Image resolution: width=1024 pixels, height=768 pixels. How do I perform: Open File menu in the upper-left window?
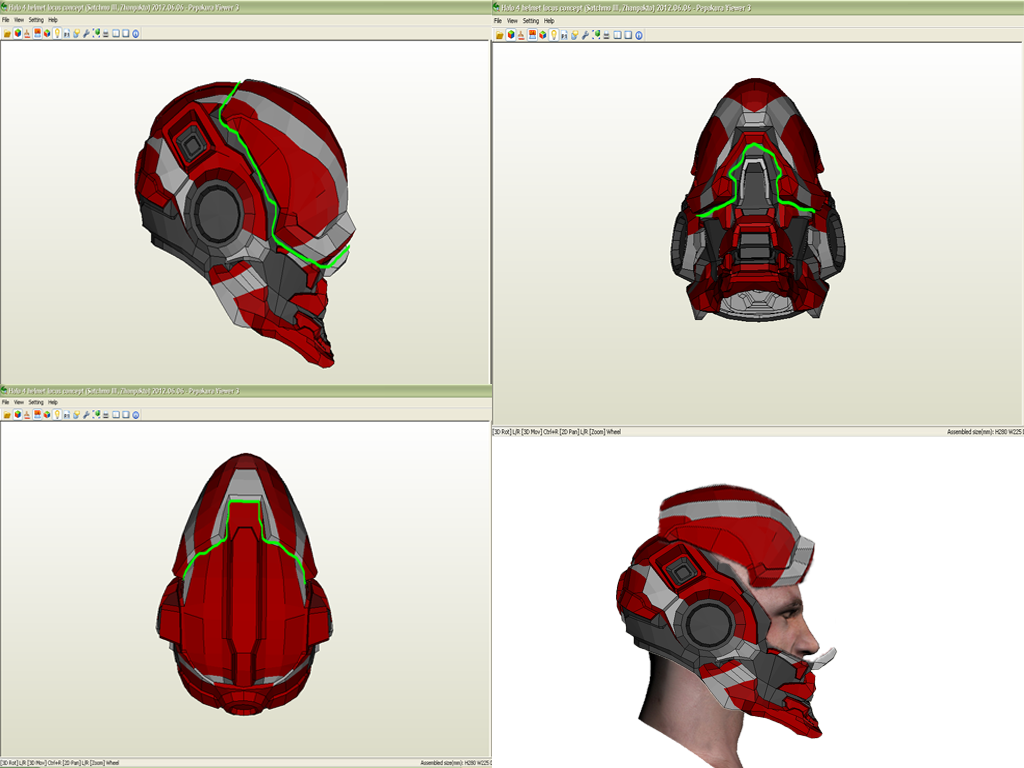6,20
